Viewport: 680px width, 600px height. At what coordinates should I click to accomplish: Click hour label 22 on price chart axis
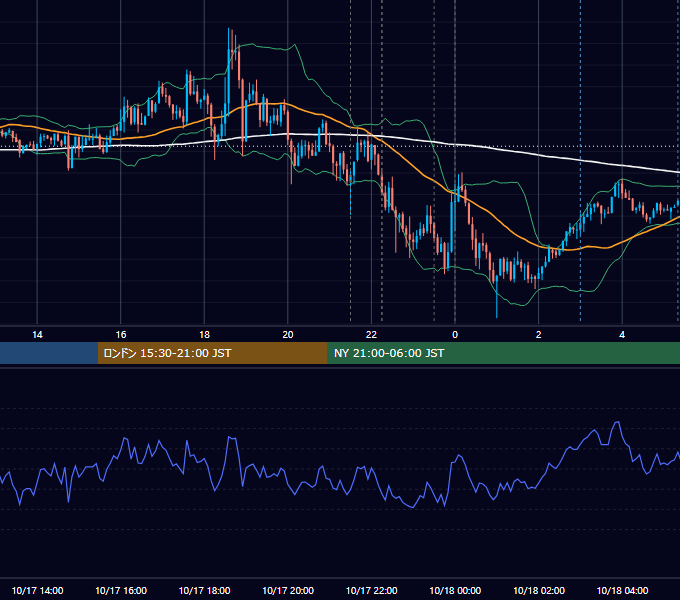[371, 335]
